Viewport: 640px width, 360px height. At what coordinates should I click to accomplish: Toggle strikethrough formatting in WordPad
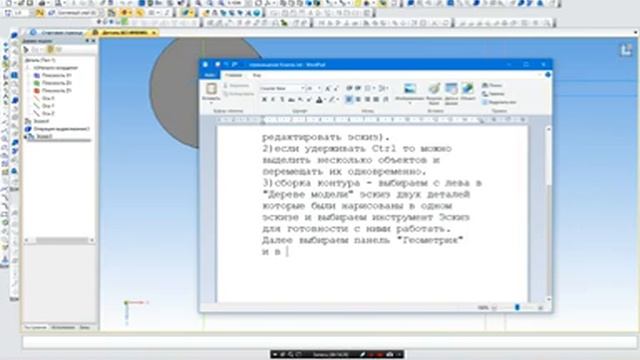click(291, 99)
